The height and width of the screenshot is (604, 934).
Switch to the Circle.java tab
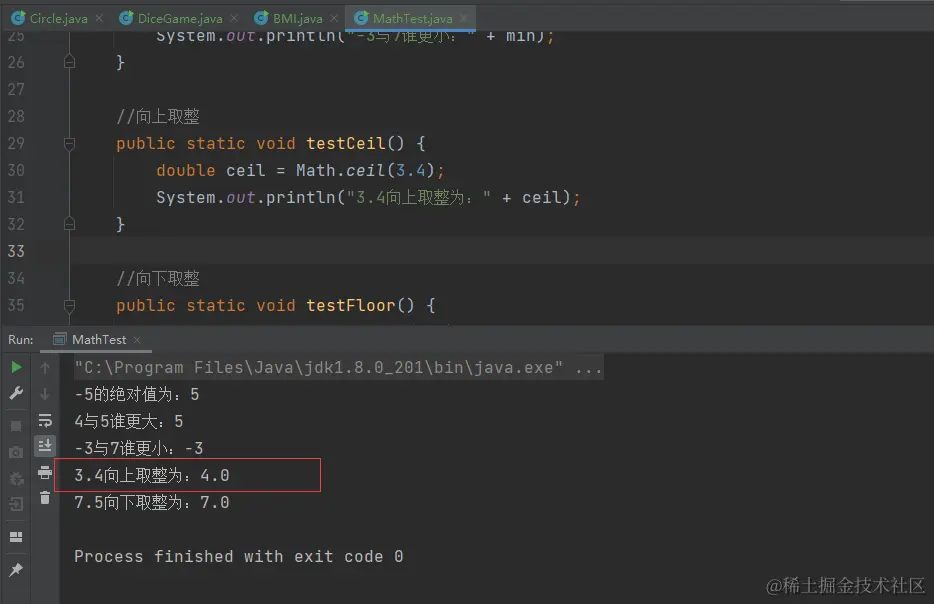pyautogui.click(x=58, y=18)
